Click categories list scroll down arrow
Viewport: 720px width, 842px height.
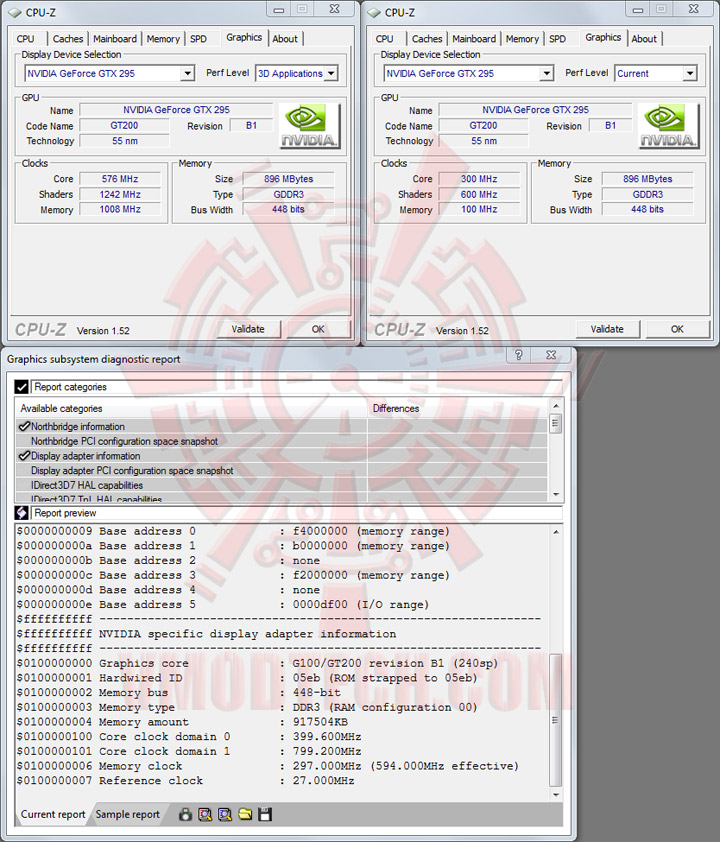coord(556,495)
